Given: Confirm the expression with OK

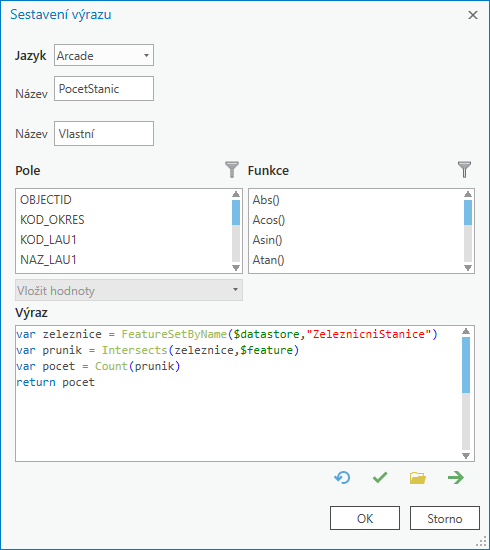Looking at the screenshot, I should (365, 518).
